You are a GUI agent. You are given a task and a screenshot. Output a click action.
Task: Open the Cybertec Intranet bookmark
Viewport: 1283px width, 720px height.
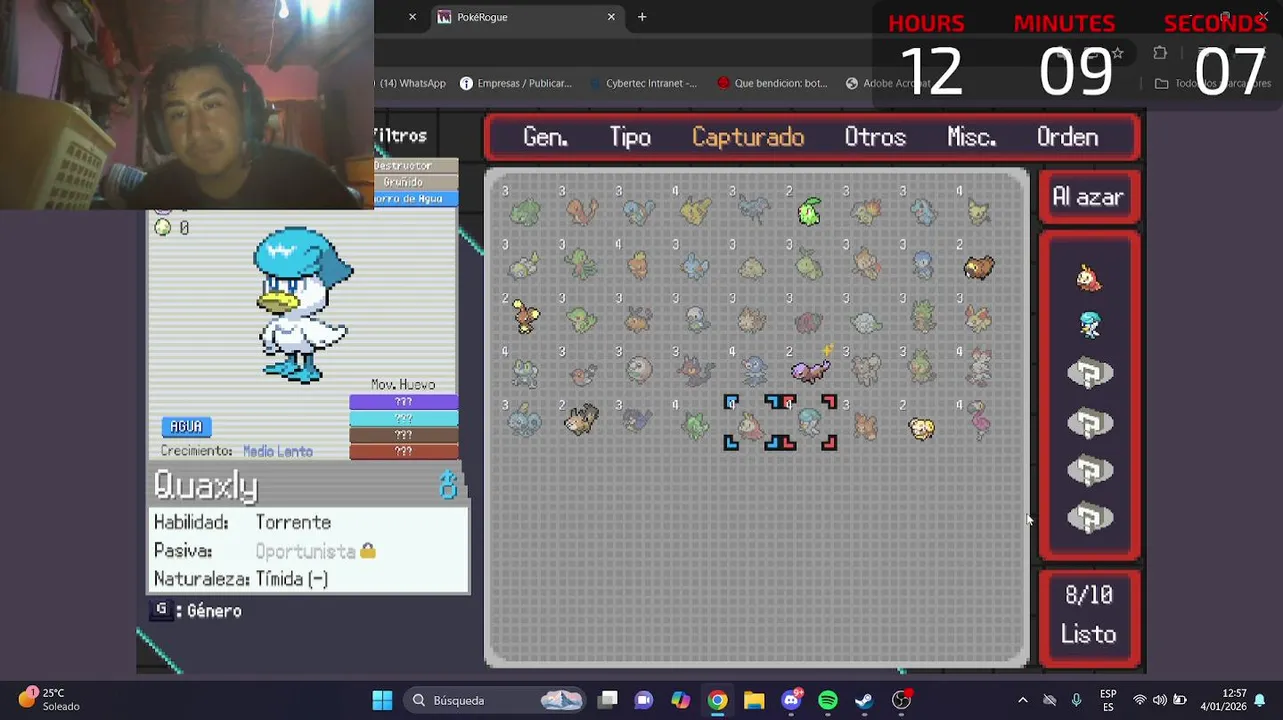(x=641, y=83)
